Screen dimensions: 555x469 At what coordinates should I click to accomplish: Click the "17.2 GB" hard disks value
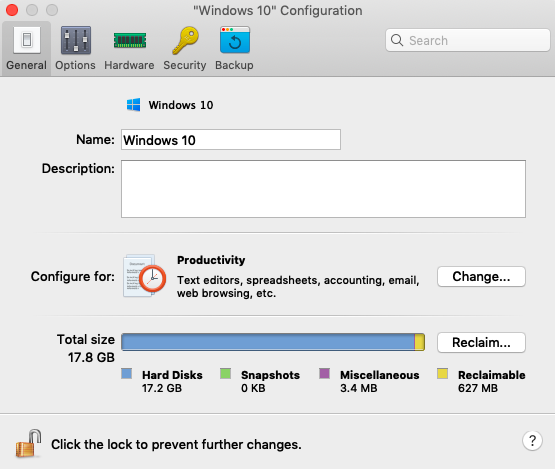pos(162,388)
